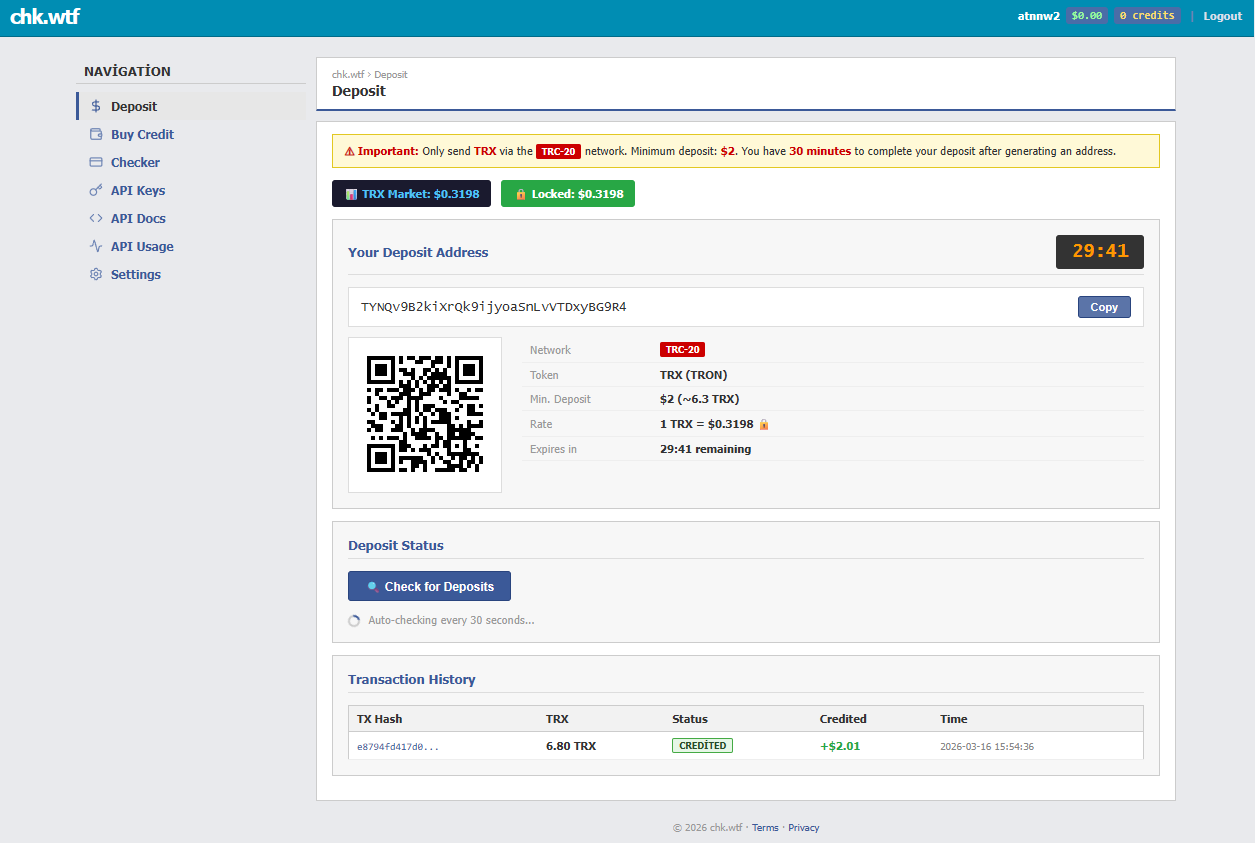Screen dimensions: 1255x843
Task: Click the warning triangle in the Important notice
Action: click(349, 152)
